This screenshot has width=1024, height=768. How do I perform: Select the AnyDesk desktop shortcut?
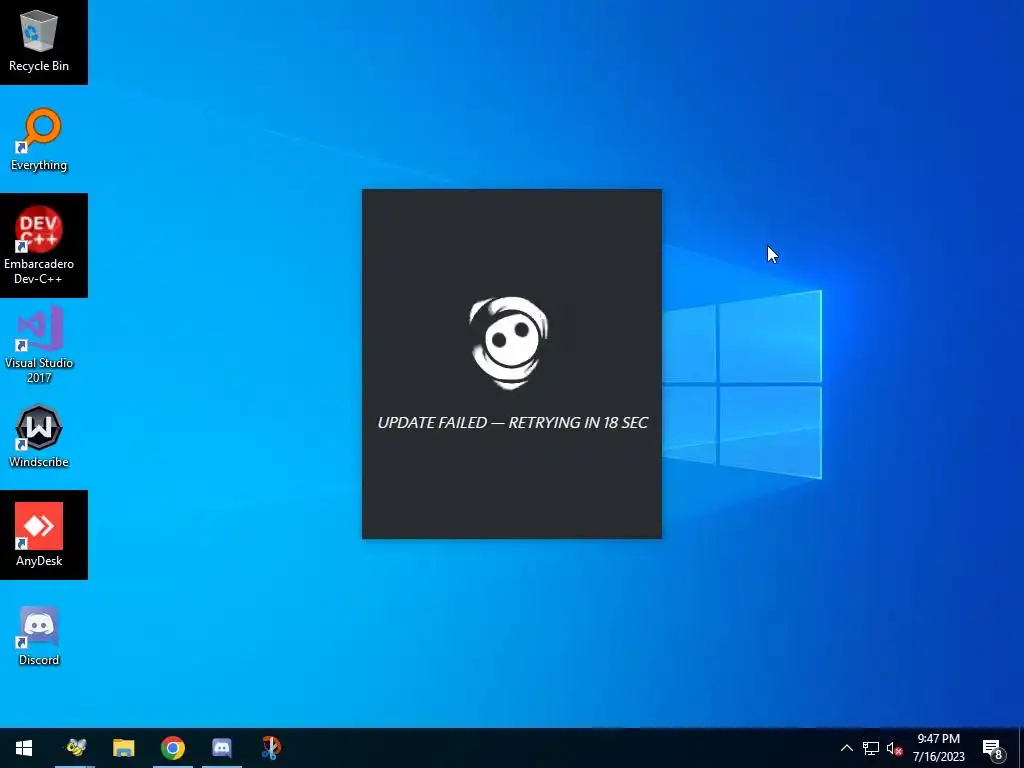point(39,535)
